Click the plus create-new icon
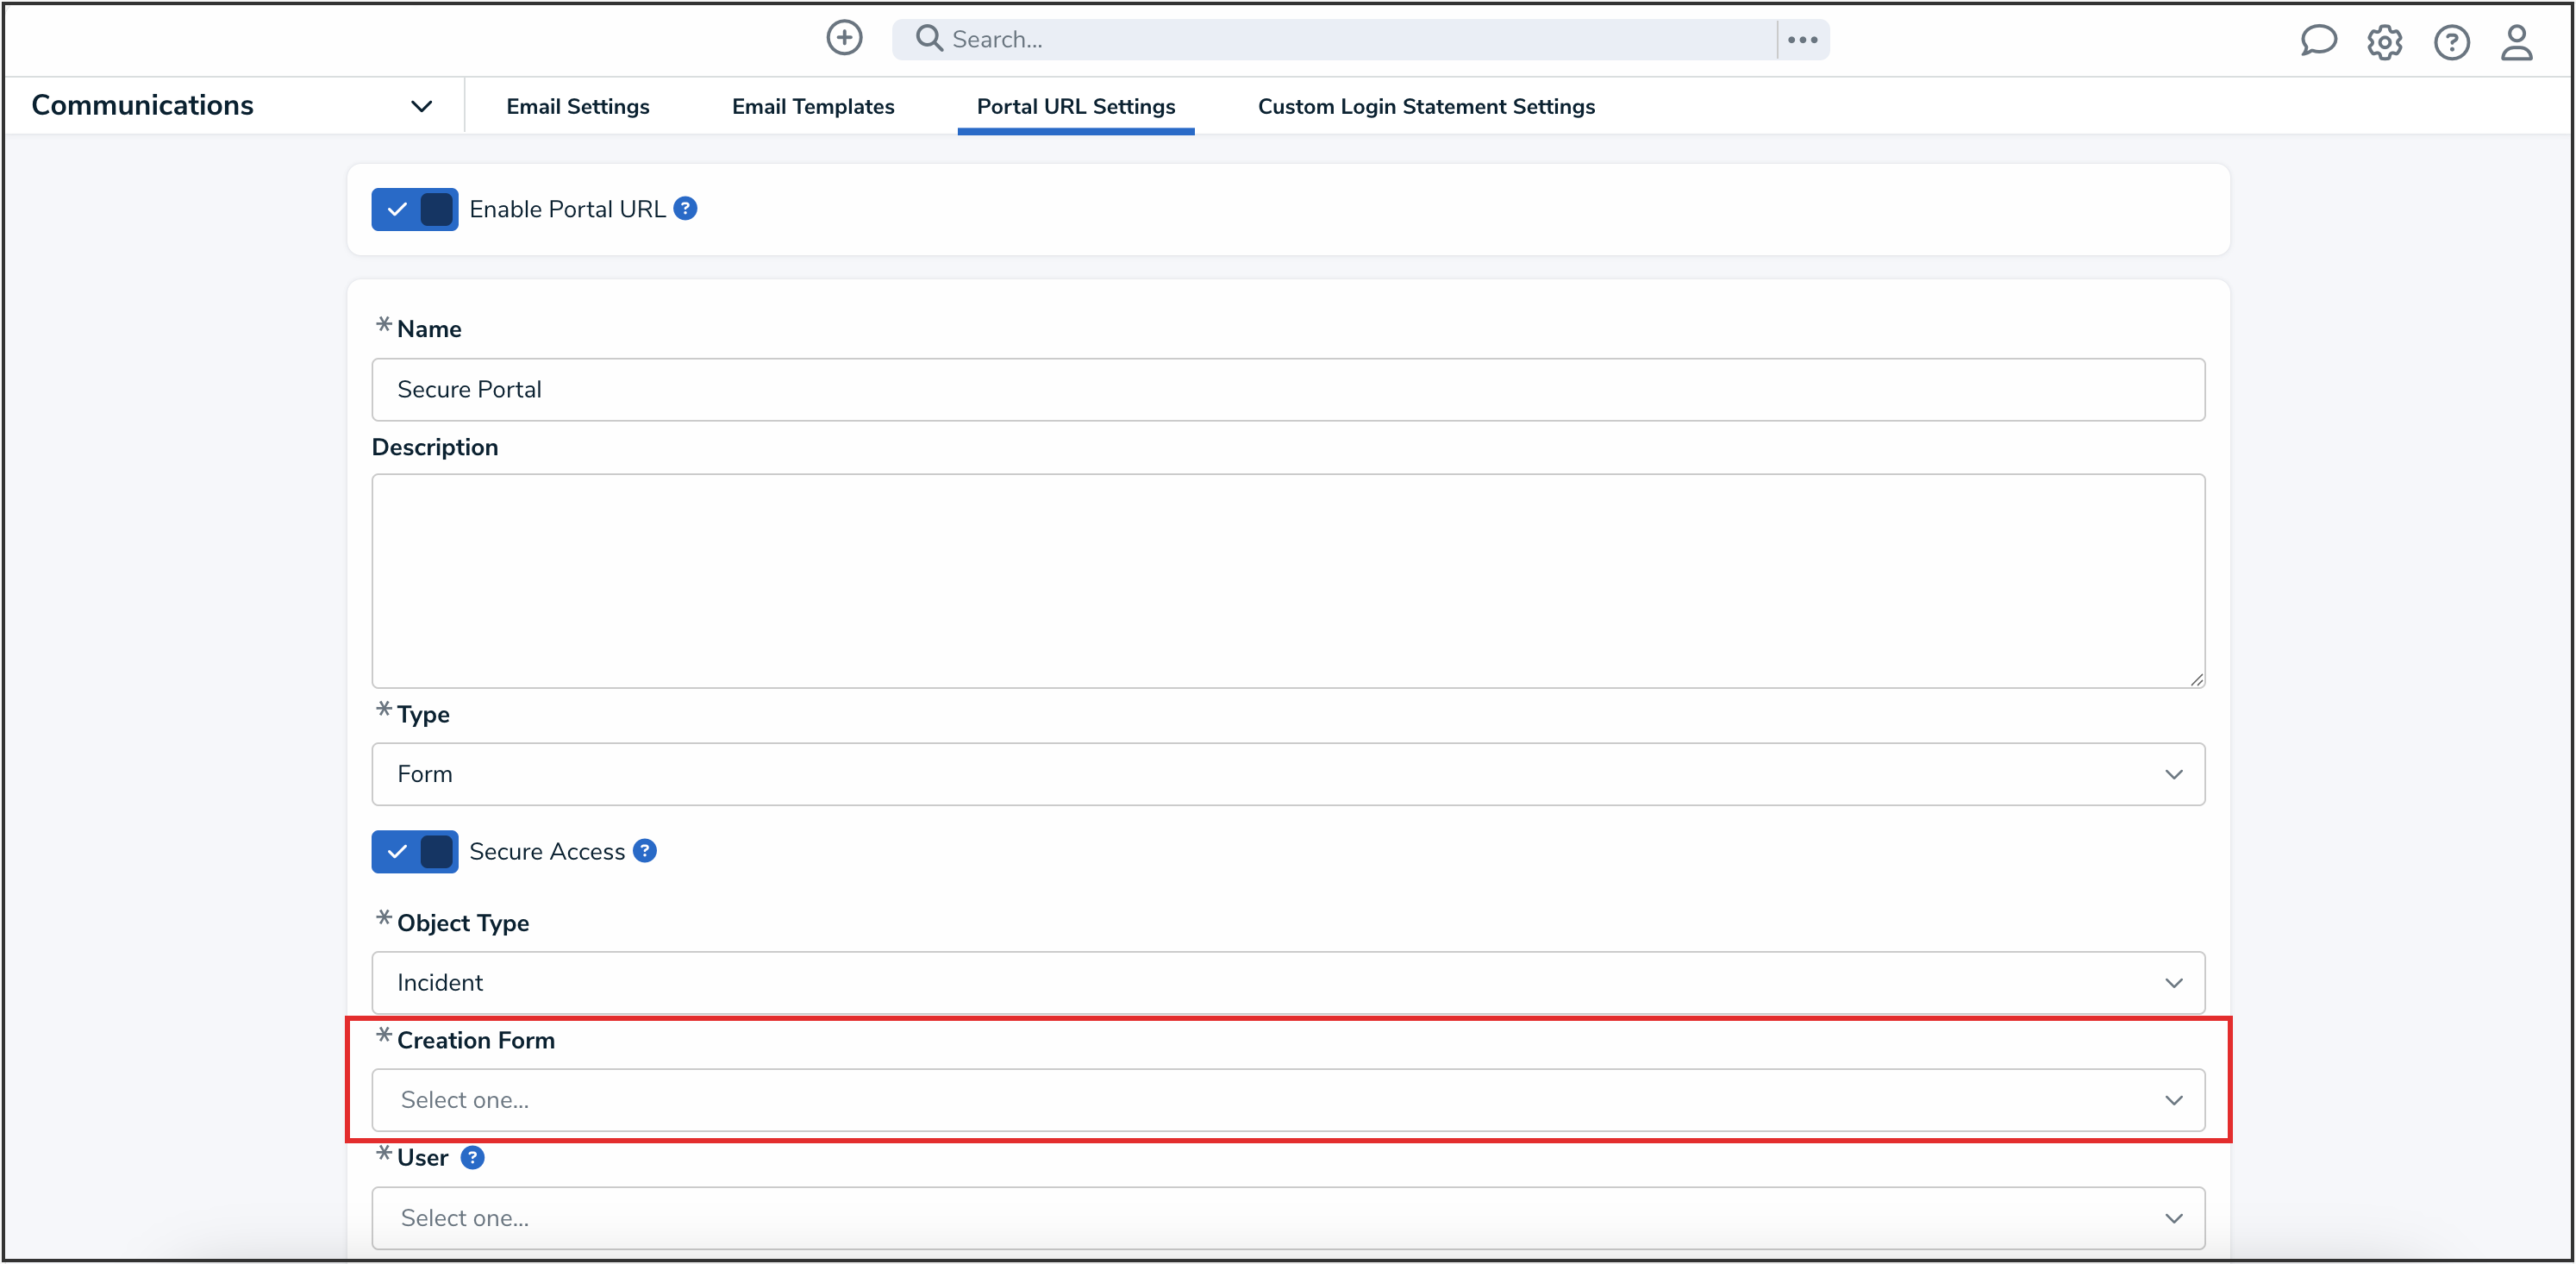 (844, 39)
